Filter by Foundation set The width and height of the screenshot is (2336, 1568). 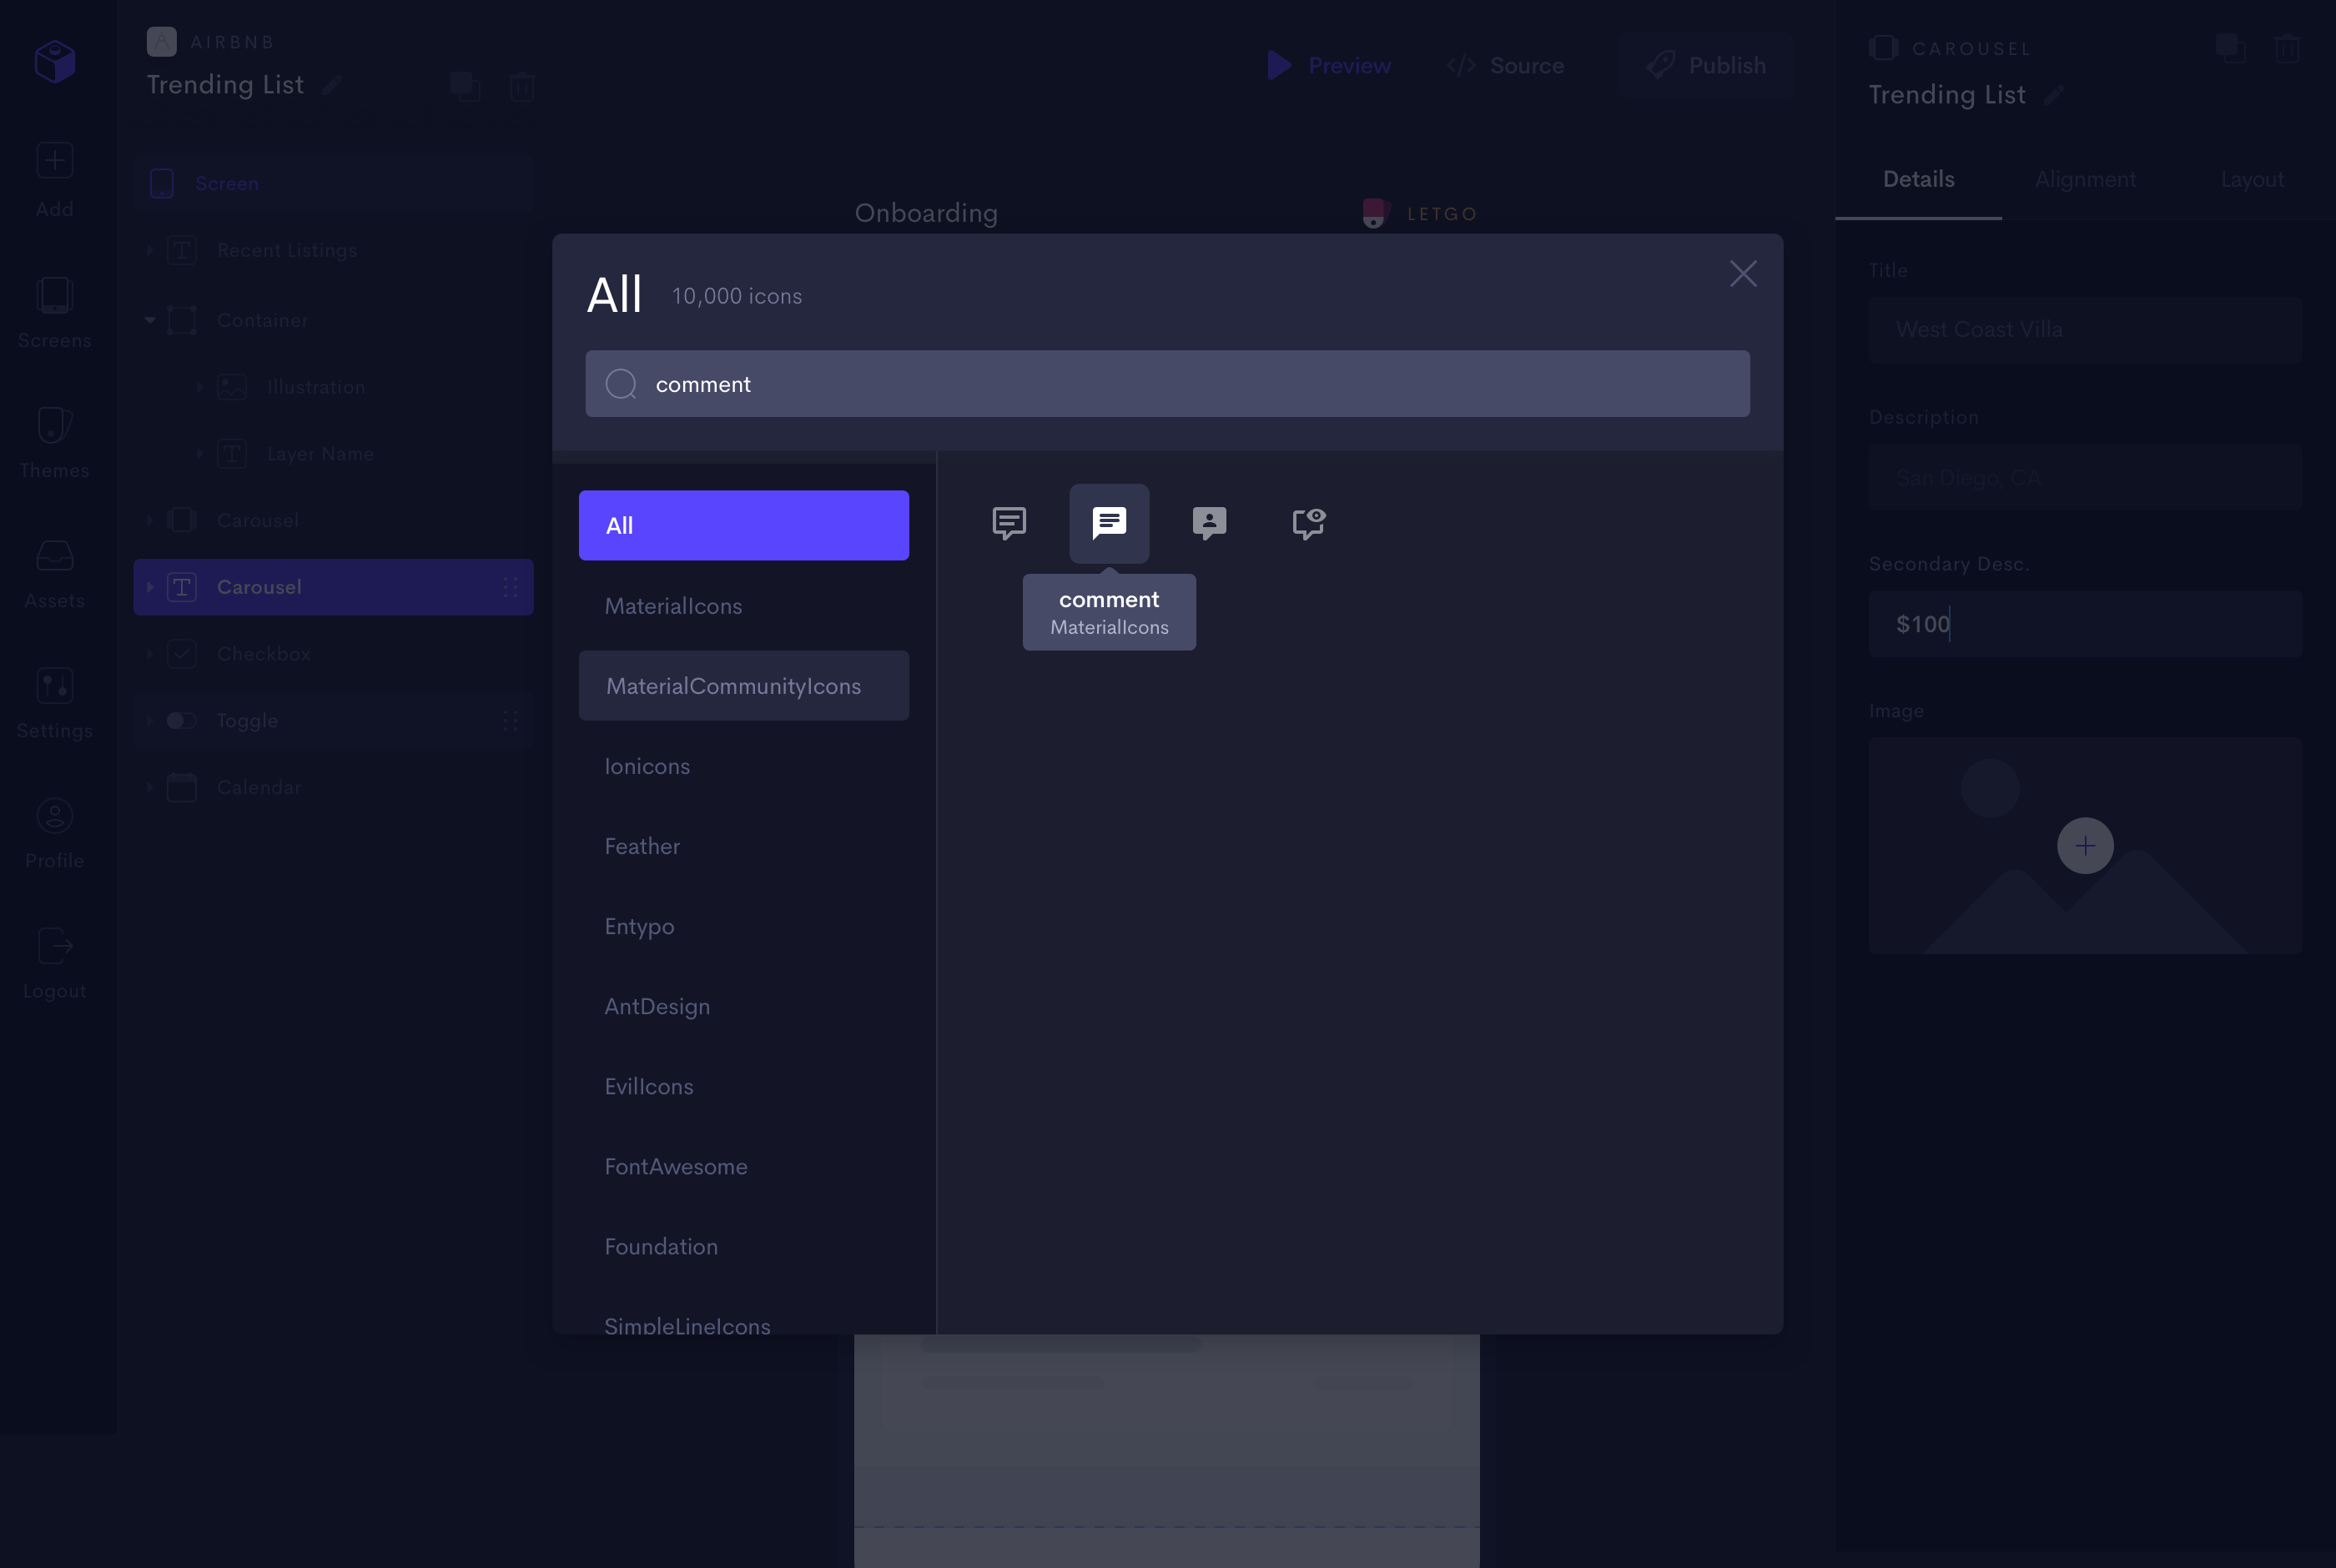(743, 1246)
